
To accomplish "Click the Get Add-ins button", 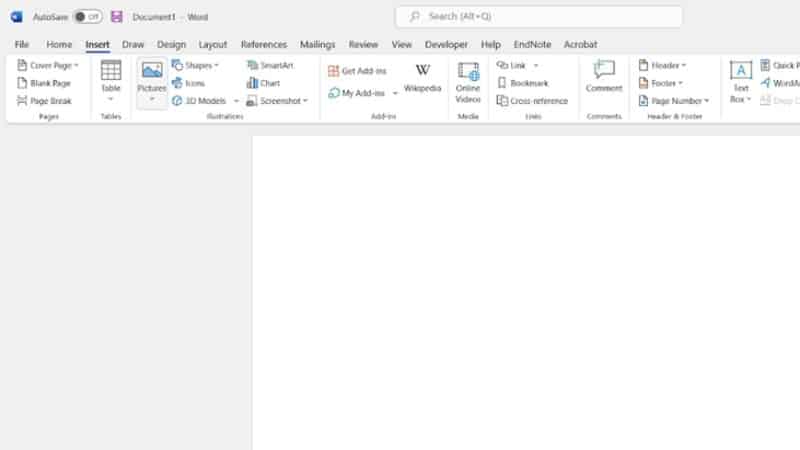I will pyautogui.click(x=357, y=71).
